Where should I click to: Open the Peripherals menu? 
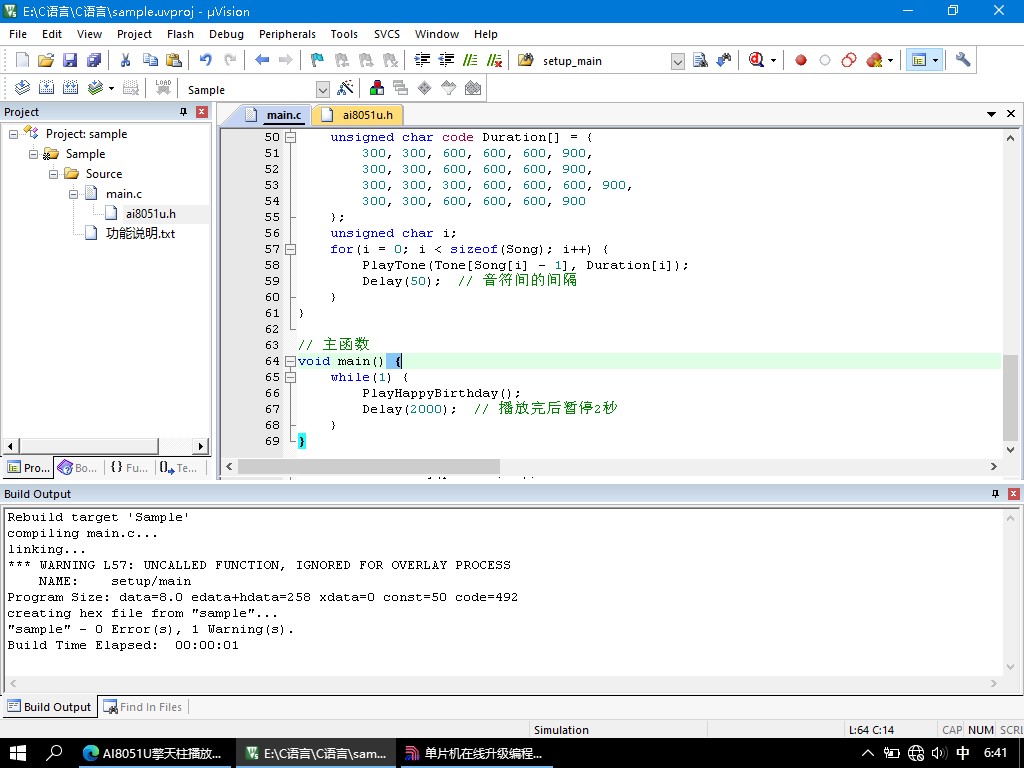(287, 34)
